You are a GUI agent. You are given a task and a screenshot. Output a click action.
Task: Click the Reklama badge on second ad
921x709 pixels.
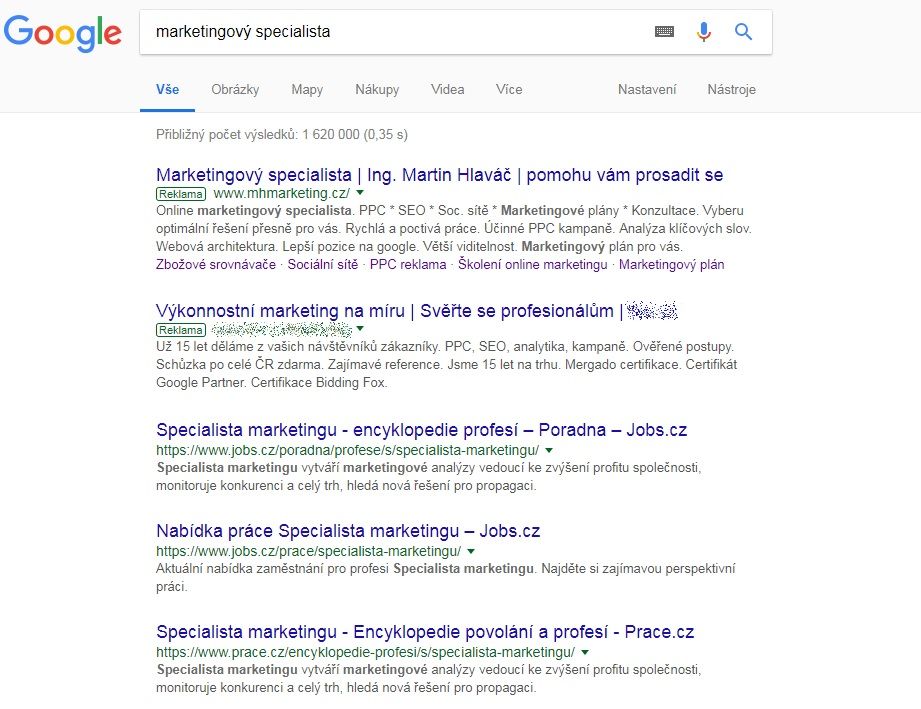tap(181, 329)
